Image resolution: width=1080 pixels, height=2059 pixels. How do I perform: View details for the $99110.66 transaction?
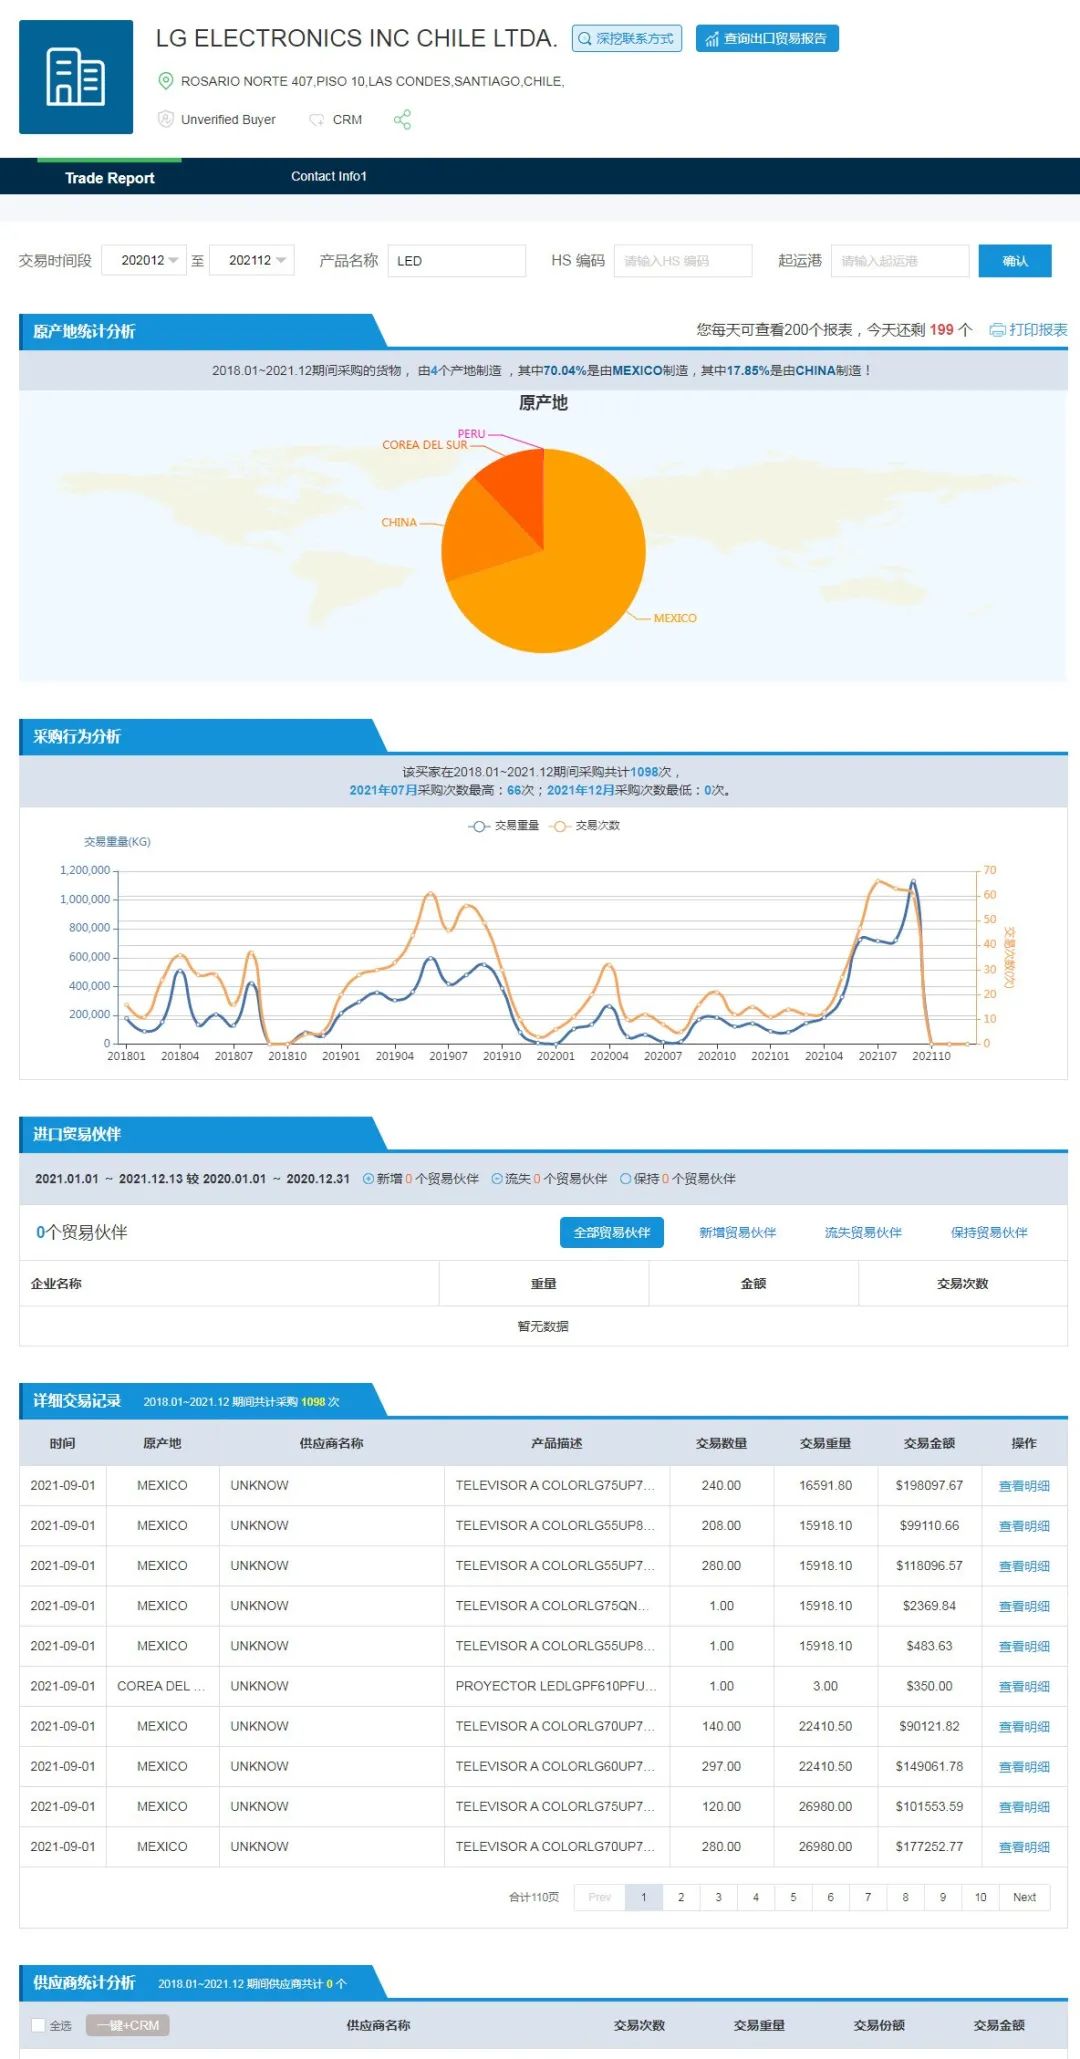coord(1024,1526)
